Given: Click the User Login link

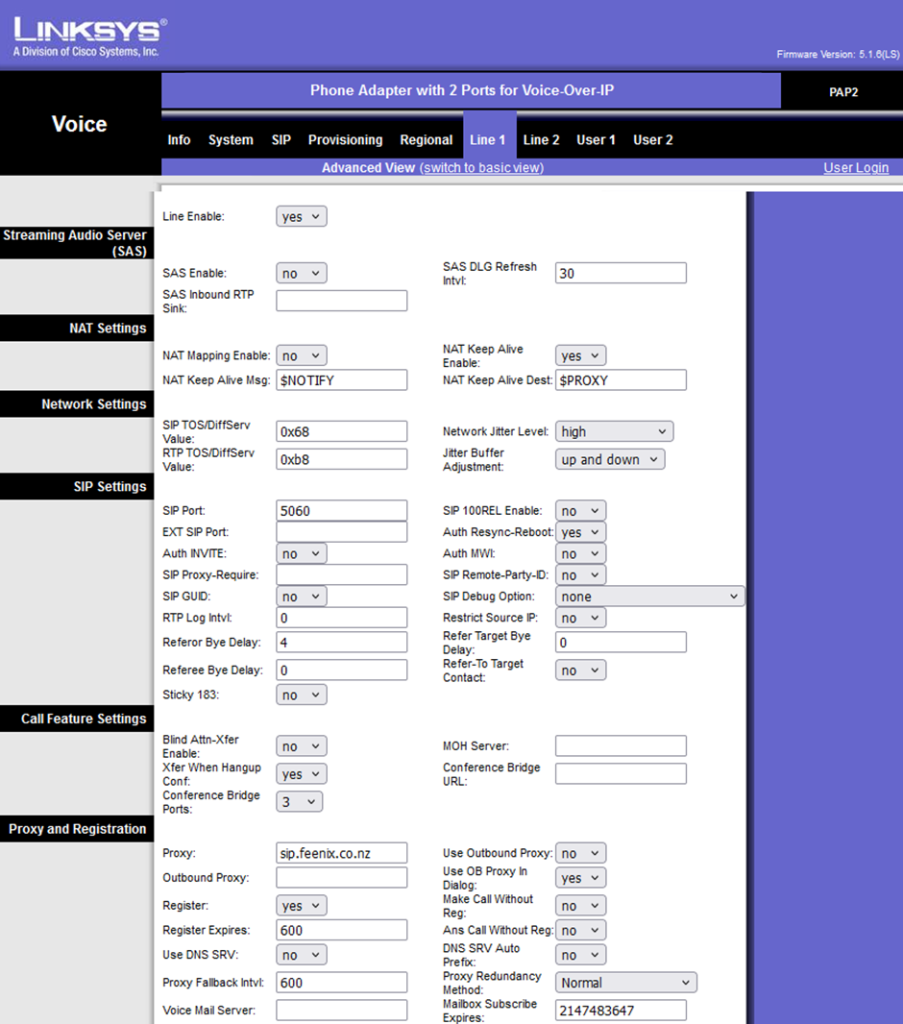Looking at the screenshot, I should click(x=855, y=168).
